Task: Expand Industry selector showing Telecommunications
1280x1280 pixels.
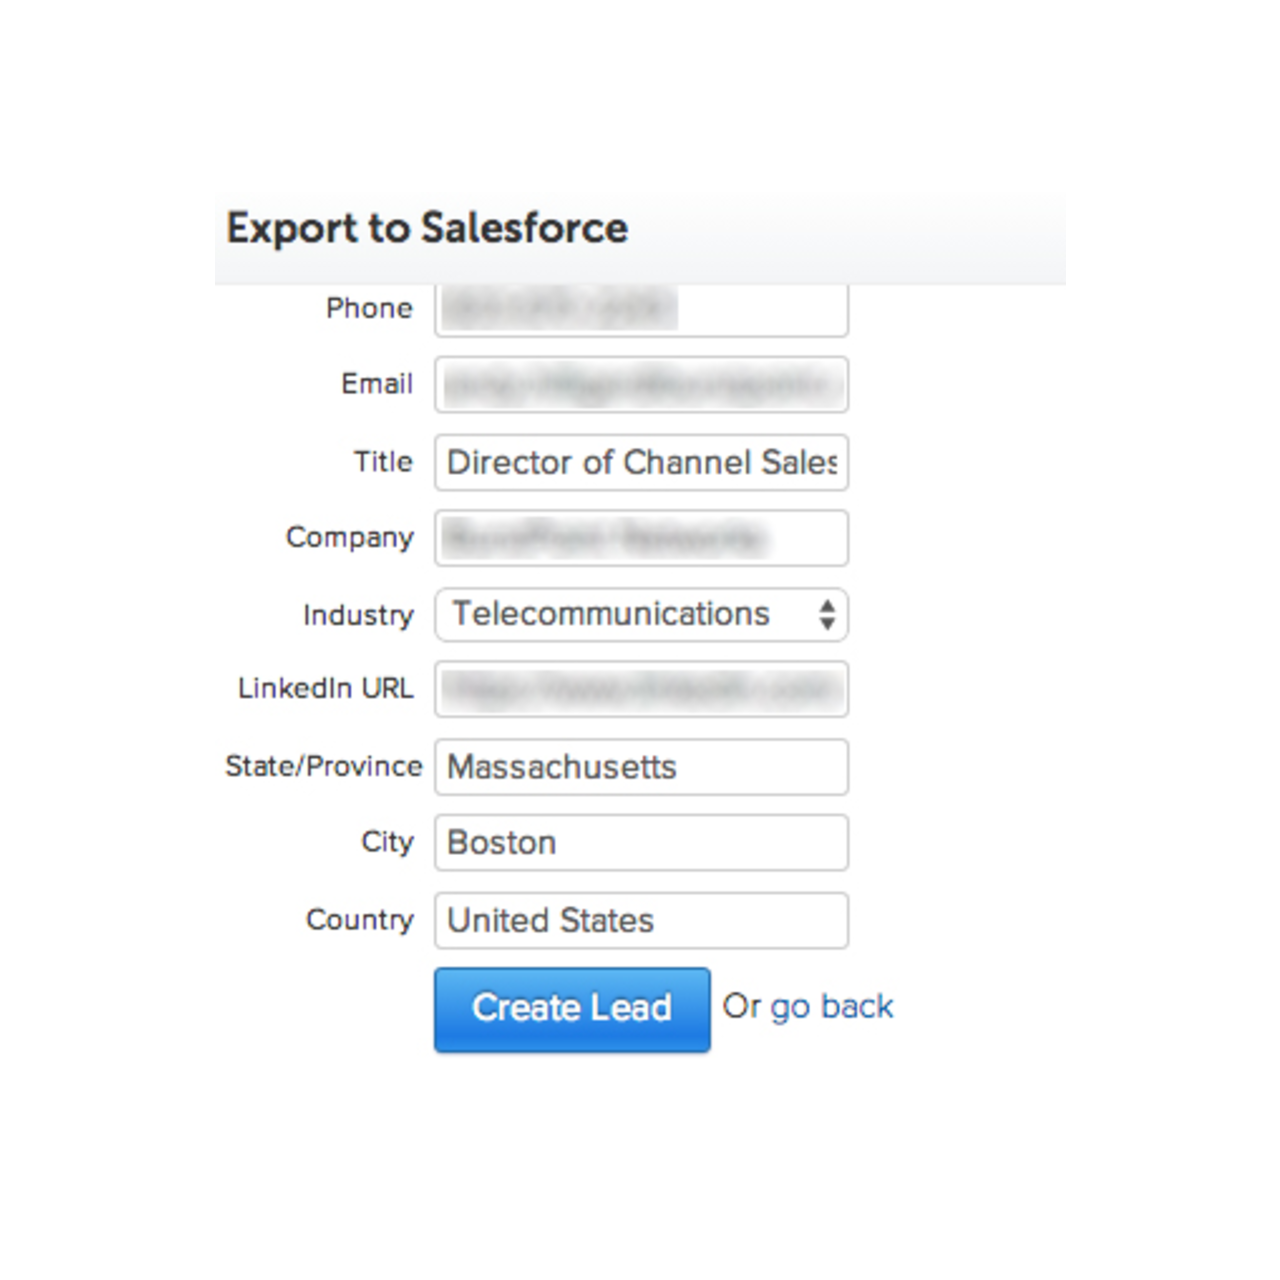Action: click(640, 615)
